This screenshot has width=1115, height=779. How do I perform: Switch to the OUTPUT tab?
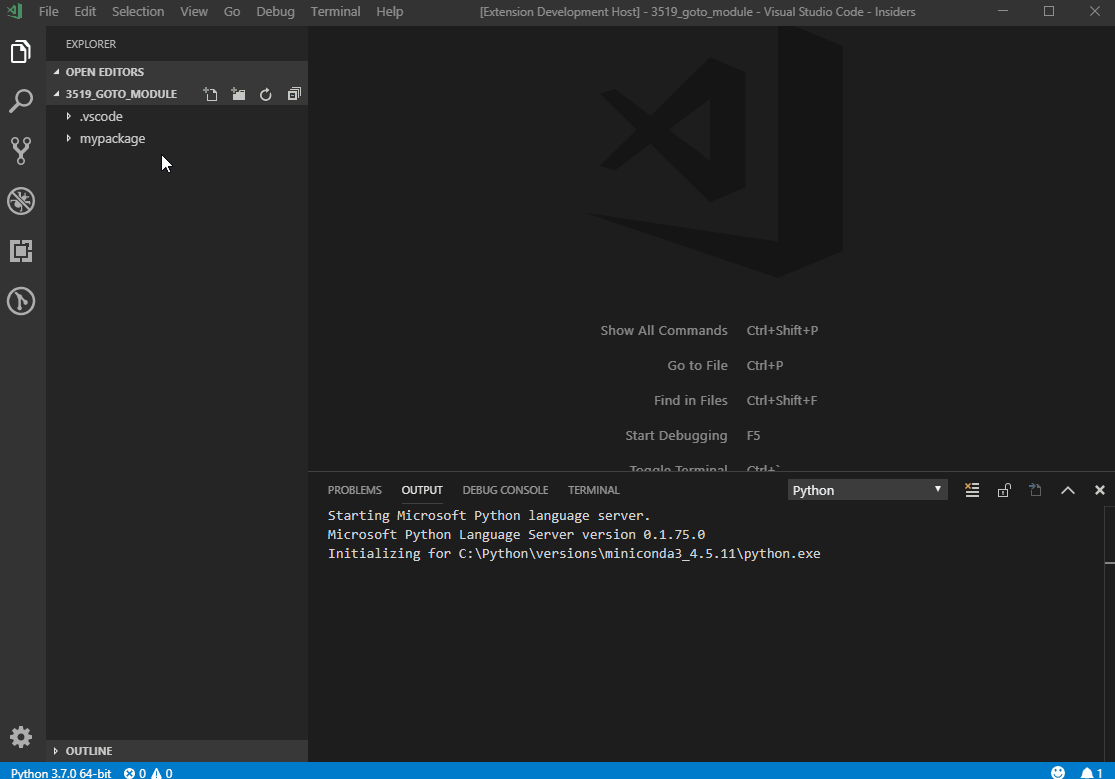tap(422, 489)
